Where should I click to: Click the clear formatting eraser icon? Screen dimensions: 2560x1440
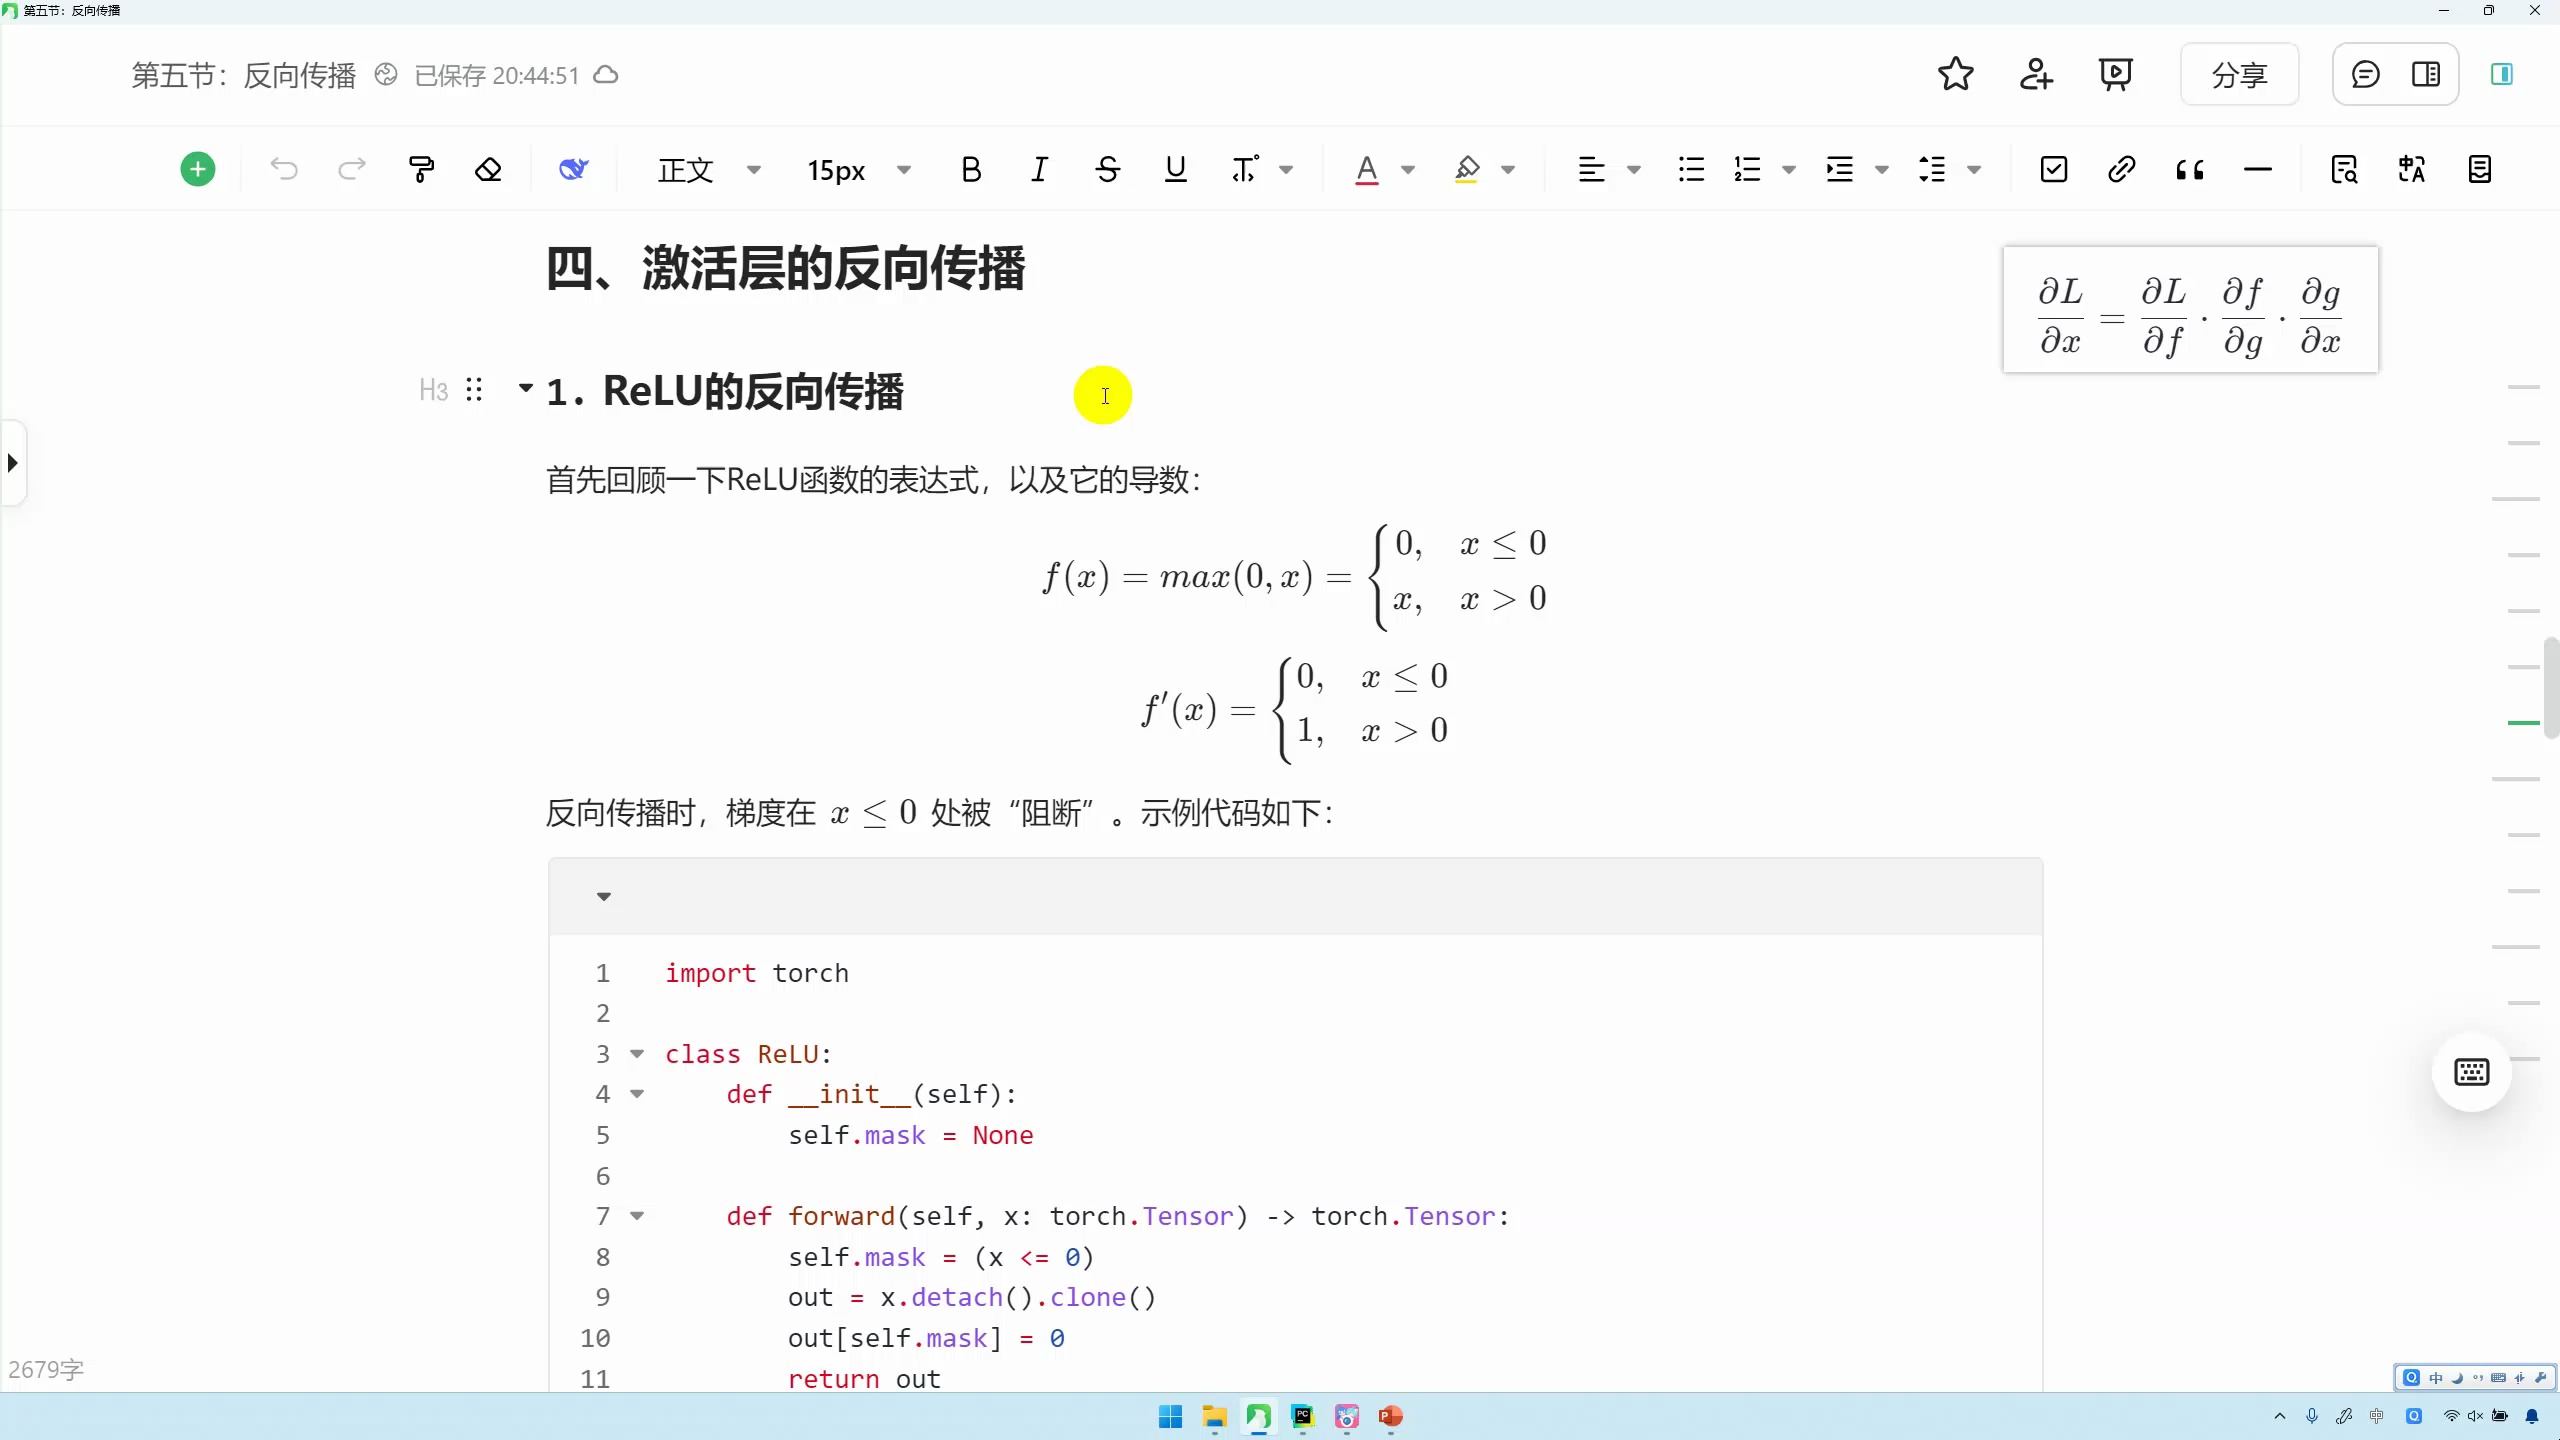coord(488,168)
